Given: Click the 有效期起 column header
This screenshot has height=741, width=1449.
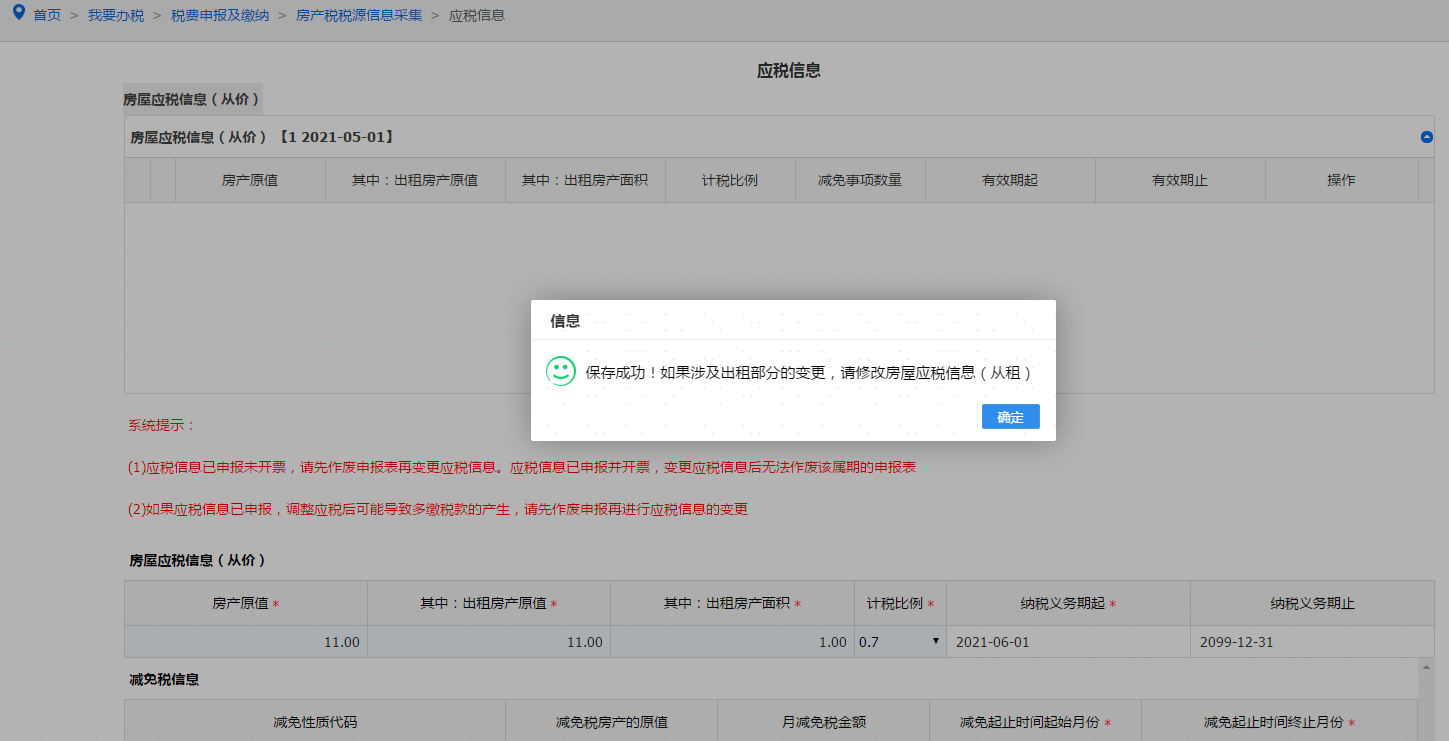Looking at the screenshot, I should click(1010, 180).
